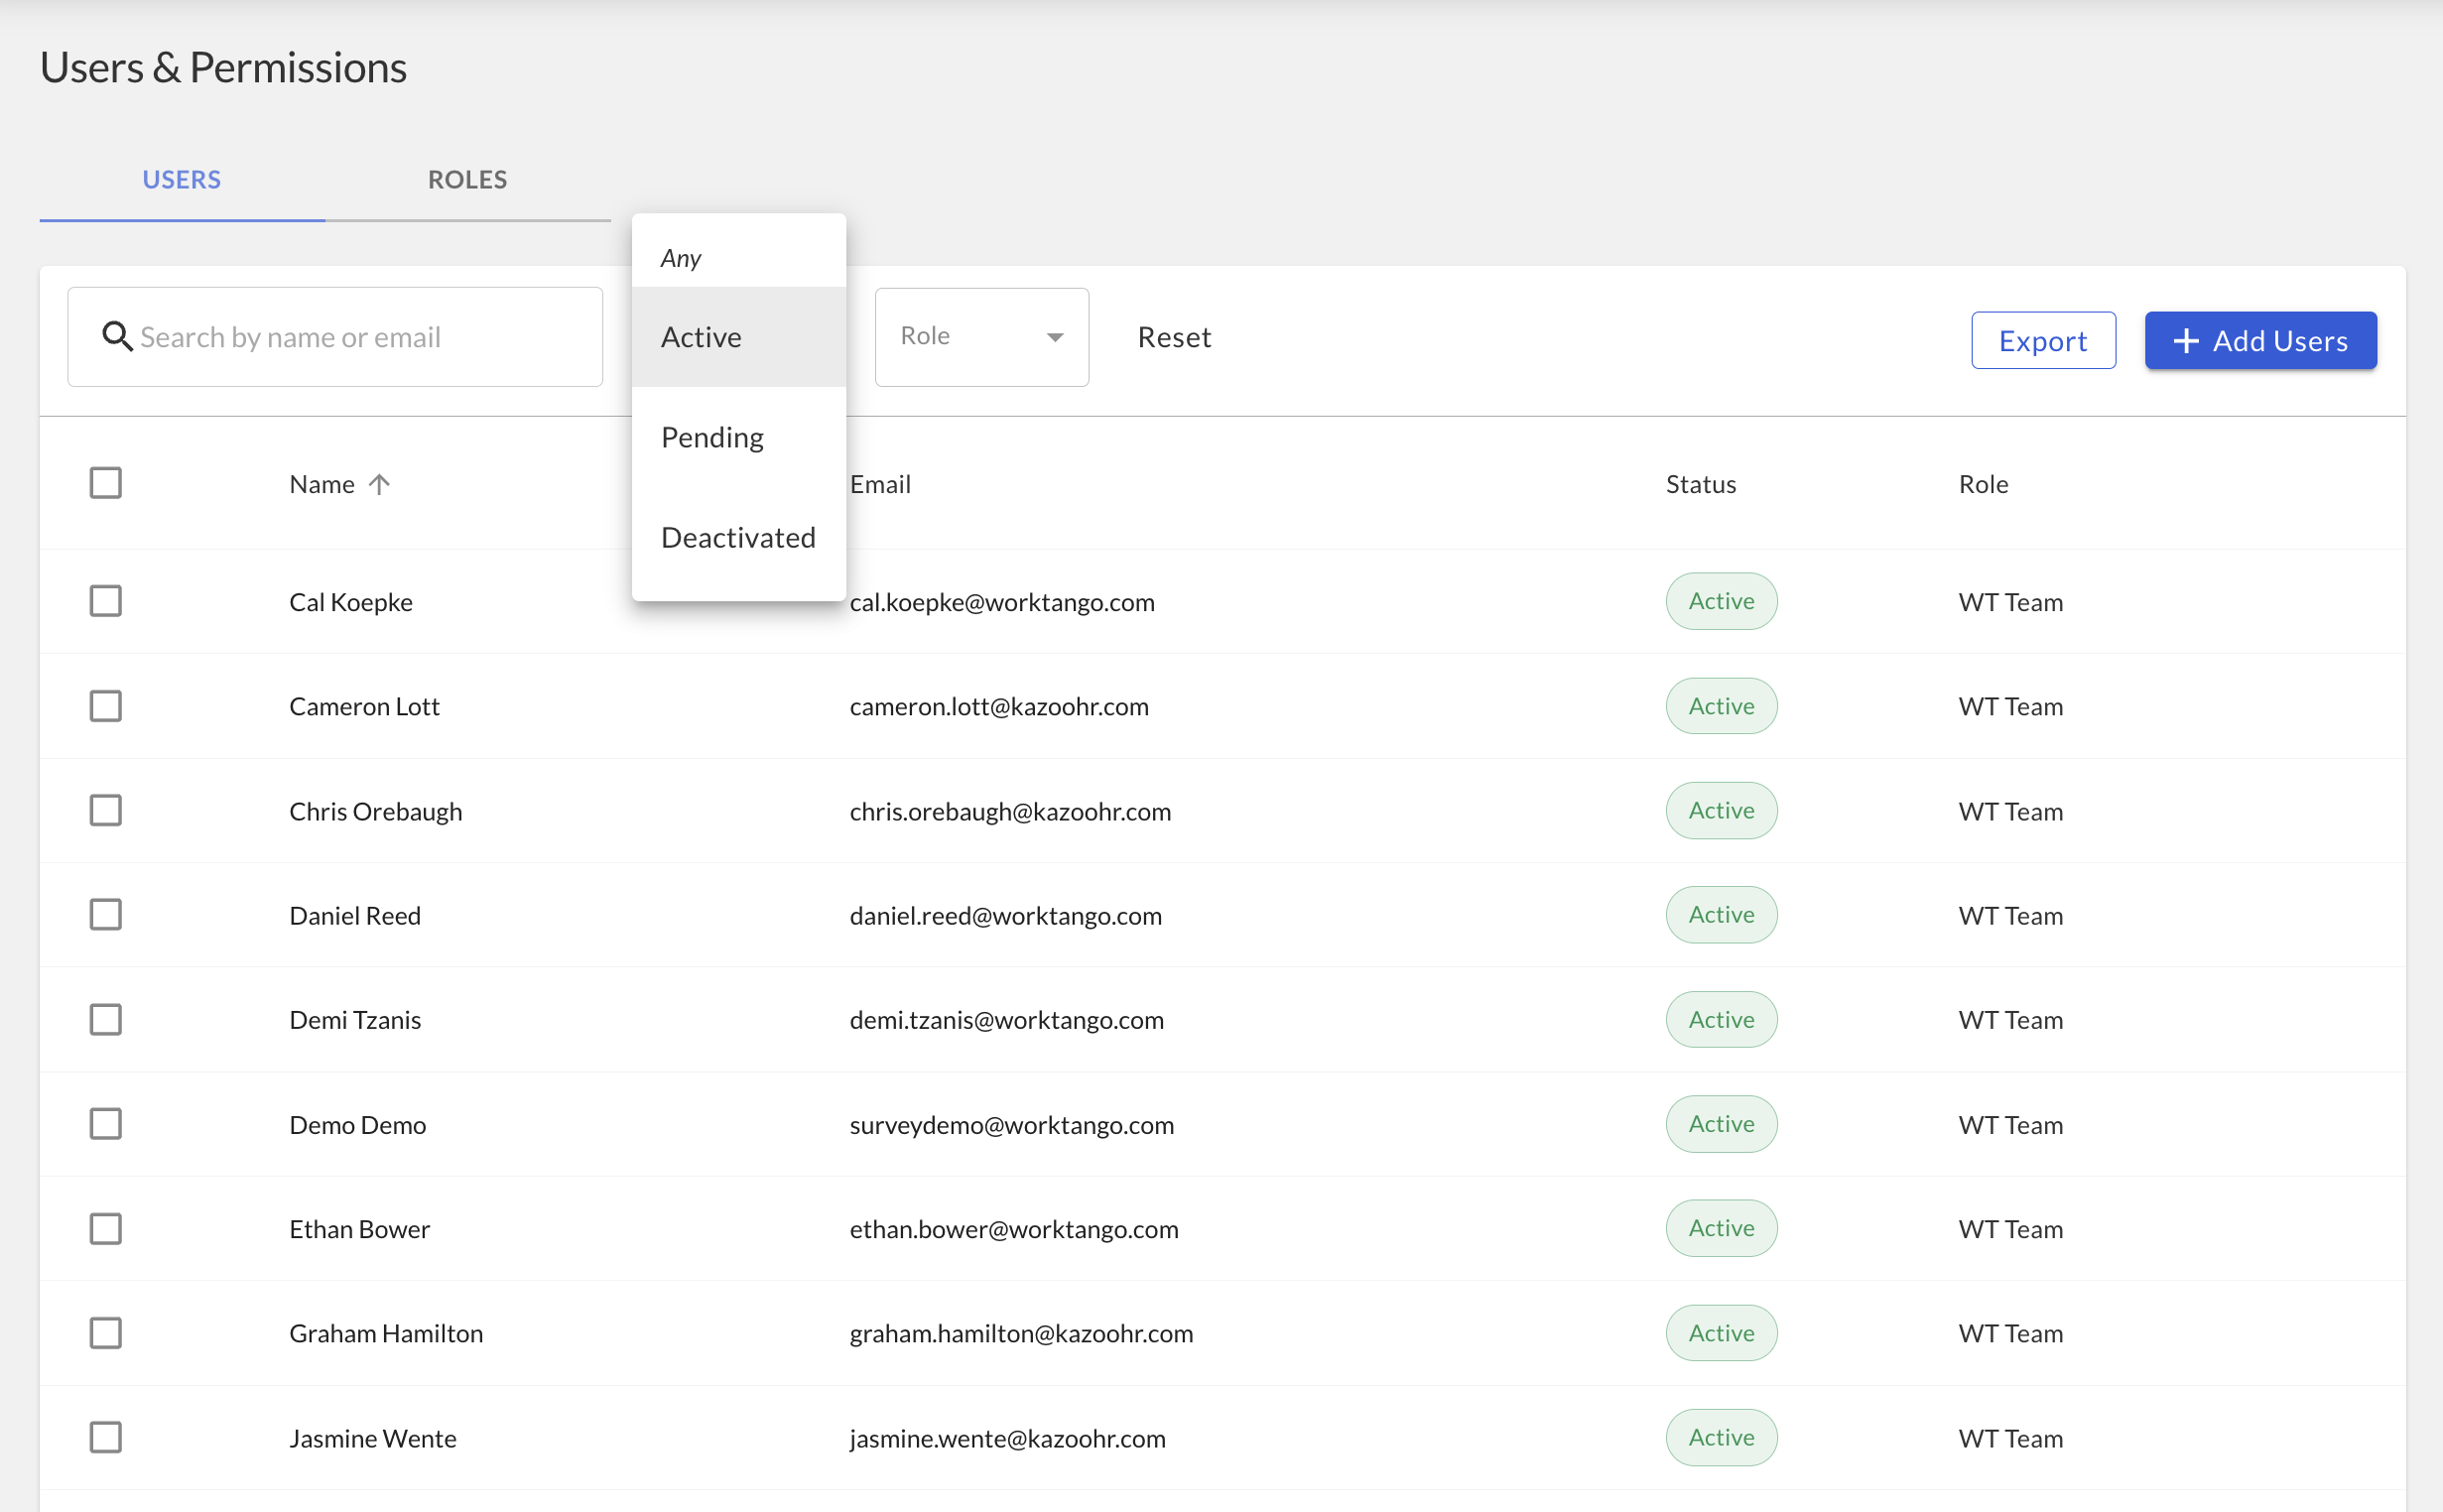
Task: Choose "Any" in the status filter list
Action: click(x=680, y=257)
